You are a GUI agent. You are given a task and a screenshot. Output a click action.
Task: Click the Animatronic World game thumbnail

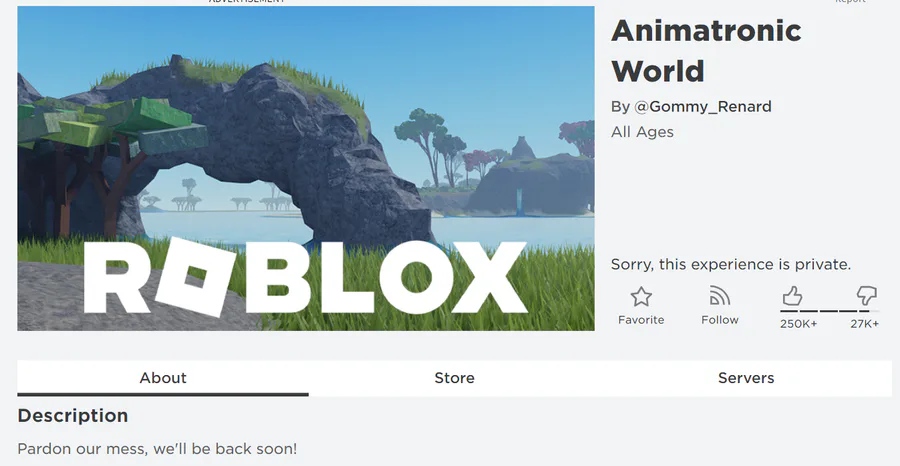(x=306, y=168)
